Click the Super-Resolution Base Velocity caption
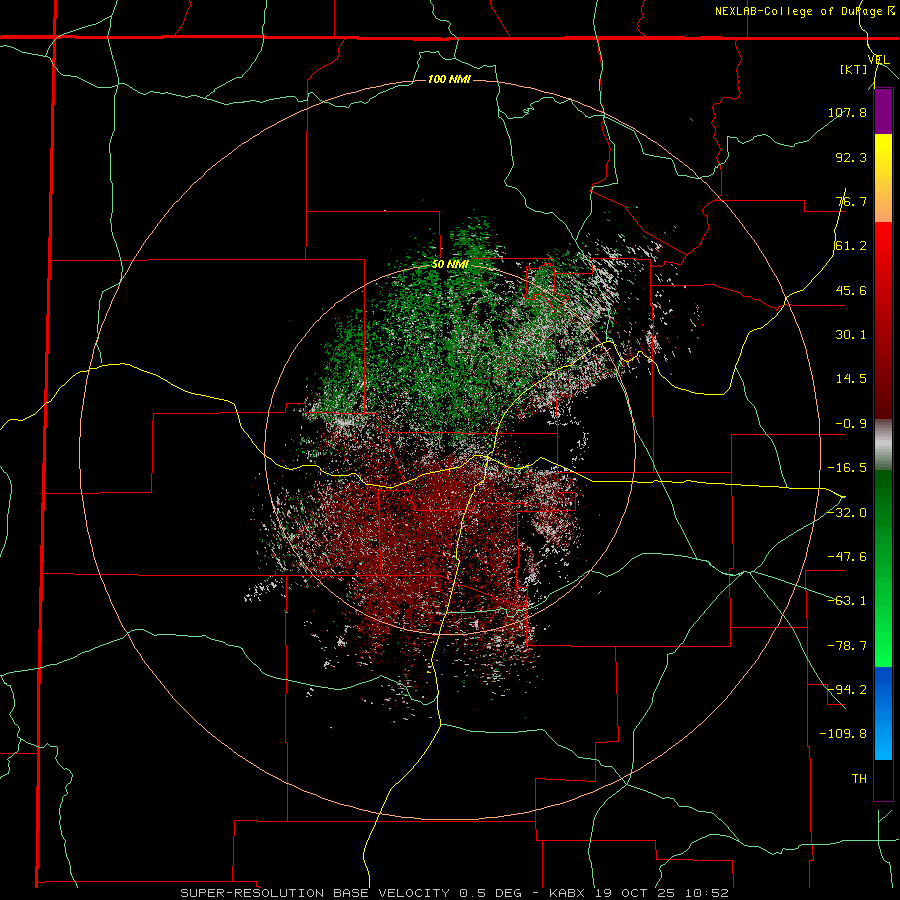 [x=455, y=893]
